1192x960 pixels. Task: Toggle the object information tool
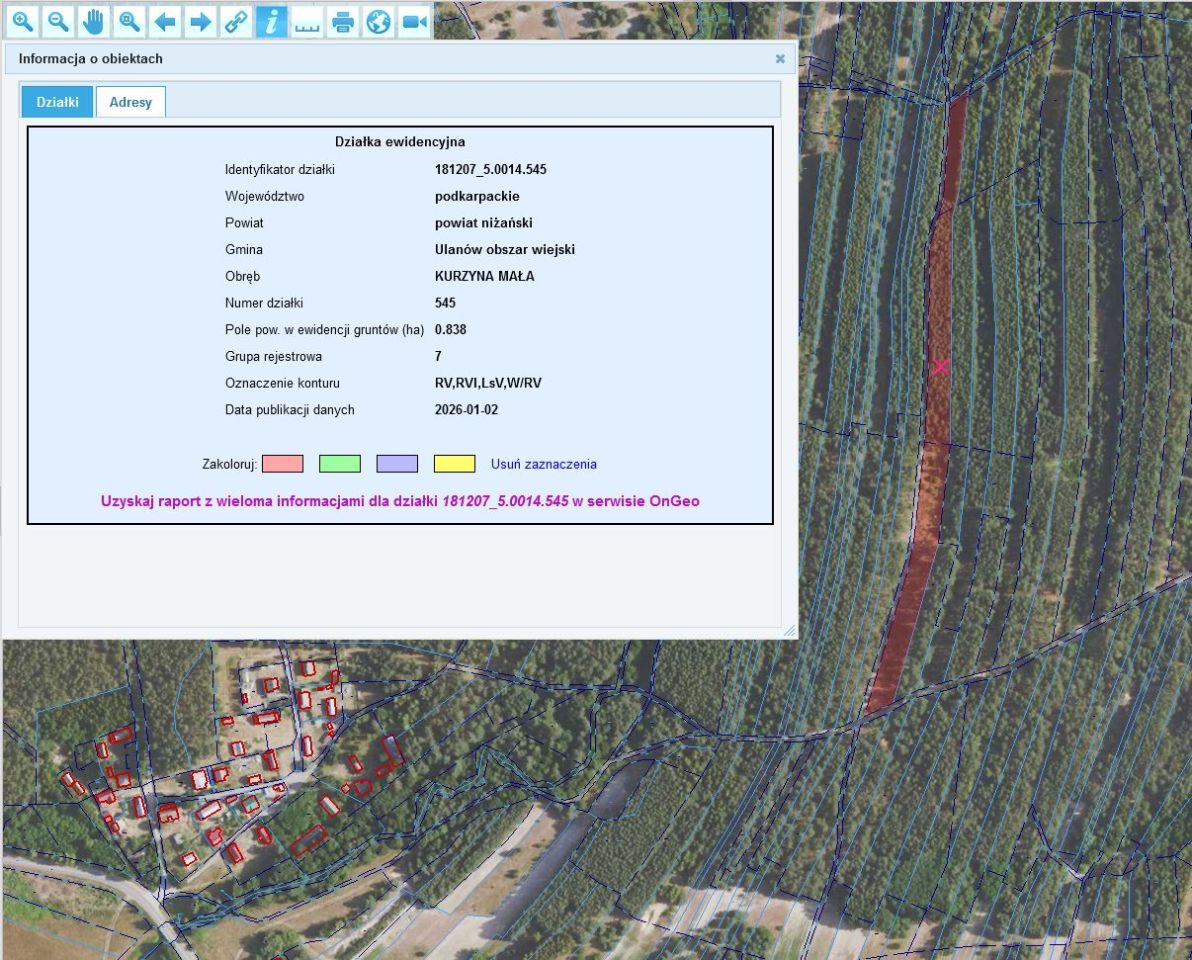click(x=271, y=21)
